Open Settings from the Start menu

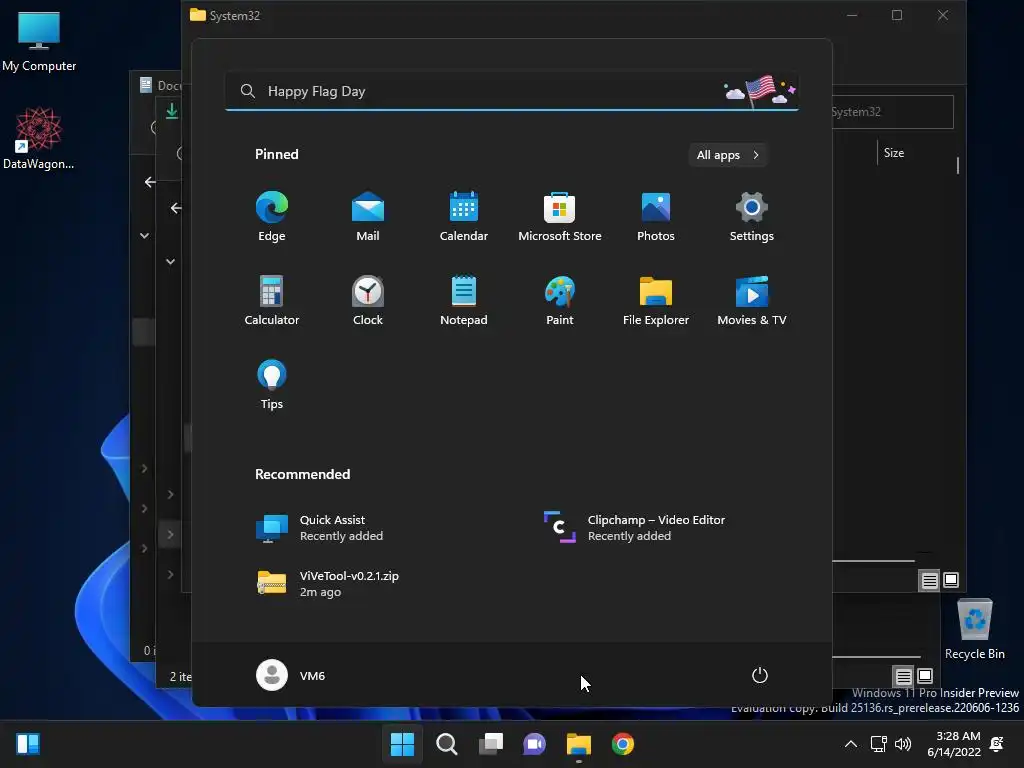tap(752, 217)
